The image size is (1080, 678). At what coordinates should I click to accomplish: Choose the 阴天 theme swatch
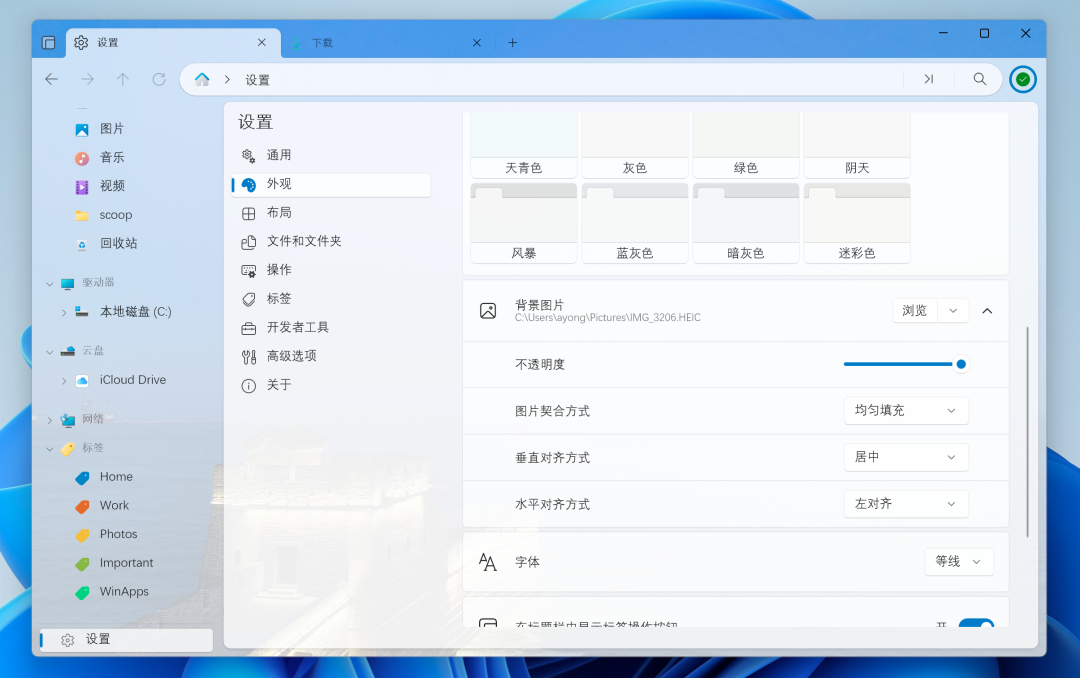[x=857, y=145]
